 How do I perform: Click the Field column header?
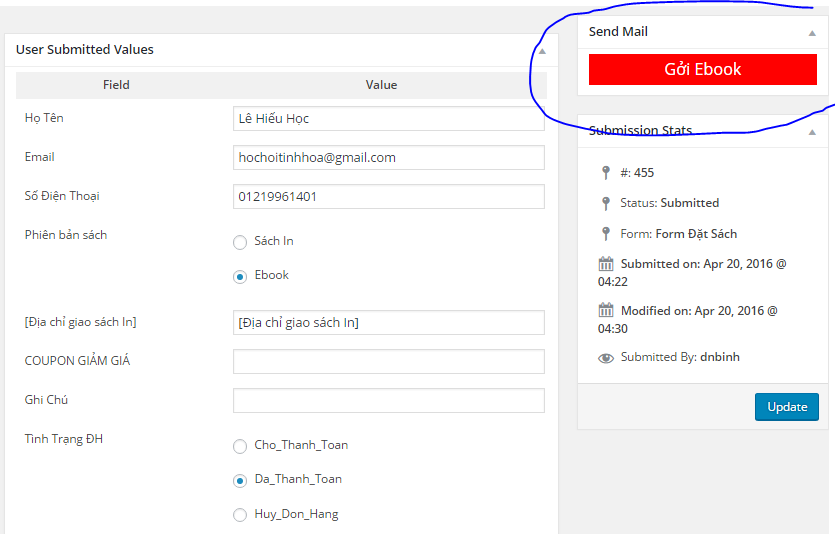coord(116,85)
